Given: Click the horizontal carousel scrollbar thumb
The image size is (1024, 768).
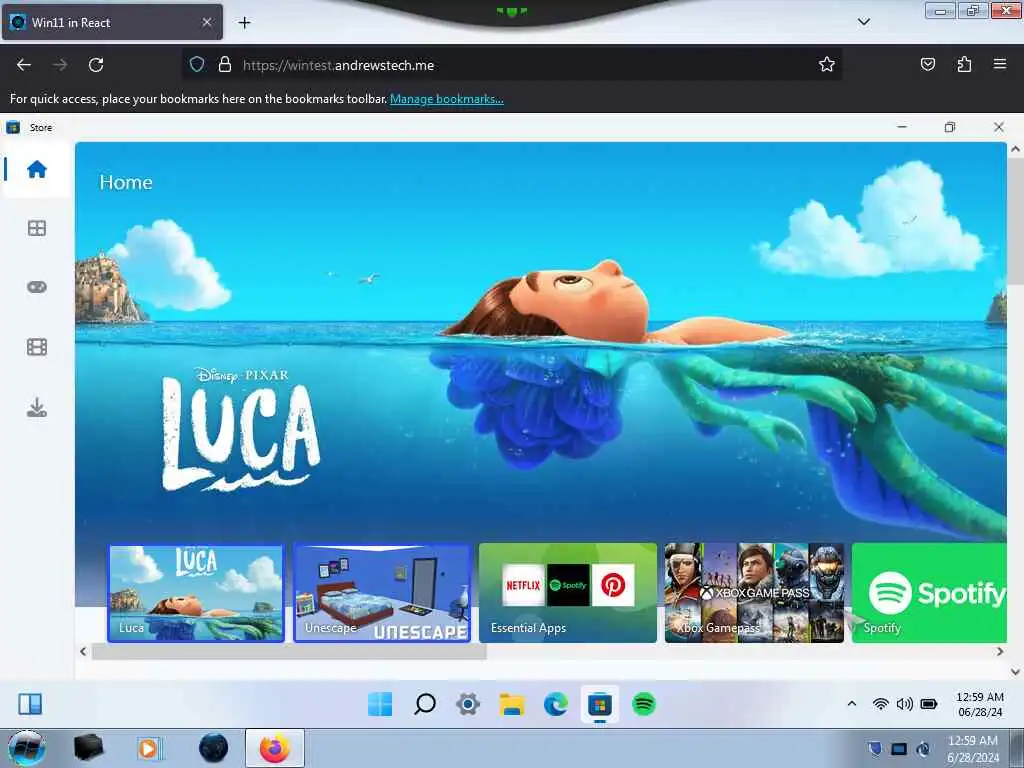Looking at the screenshot, I should [289, 651].
